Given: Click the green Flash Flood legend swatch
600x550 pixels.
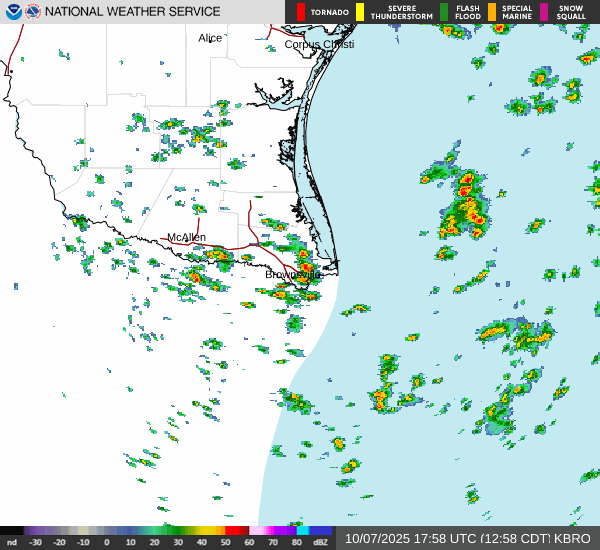Looking at the screenshot, I should coord(444,12).
